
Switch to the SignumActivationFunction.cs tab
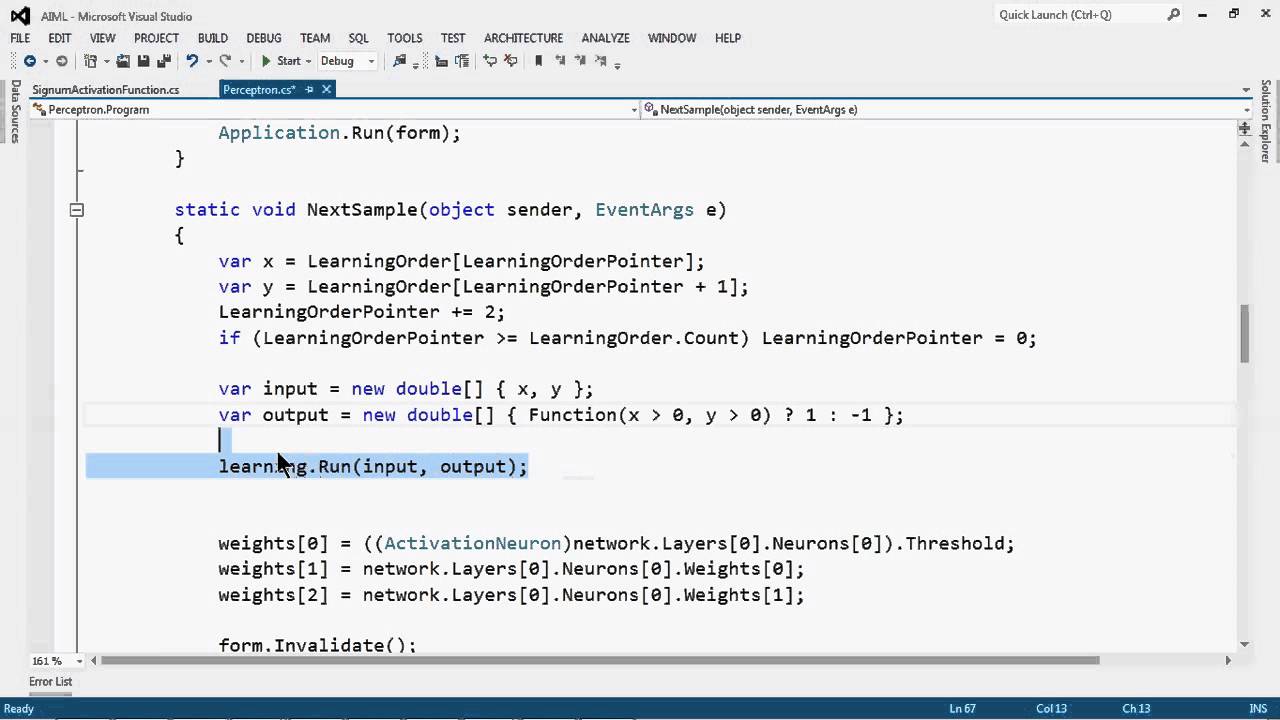[105, 89]
